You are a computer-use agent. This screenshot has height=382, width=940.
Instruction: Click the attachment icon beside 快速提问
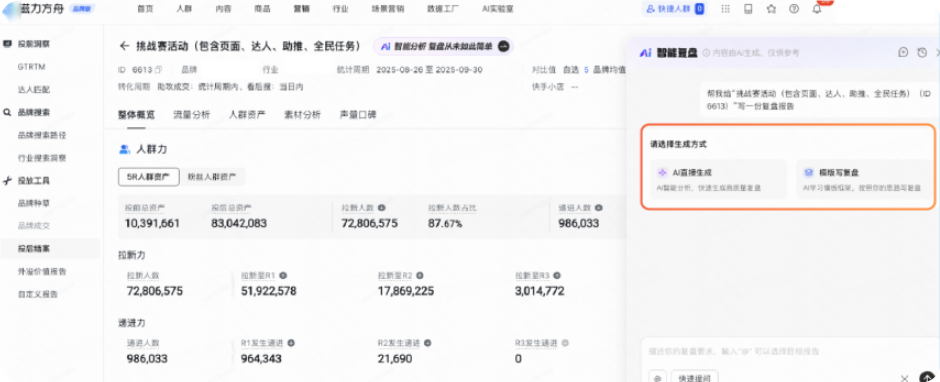pyautogui.click(x=657, y=378)
